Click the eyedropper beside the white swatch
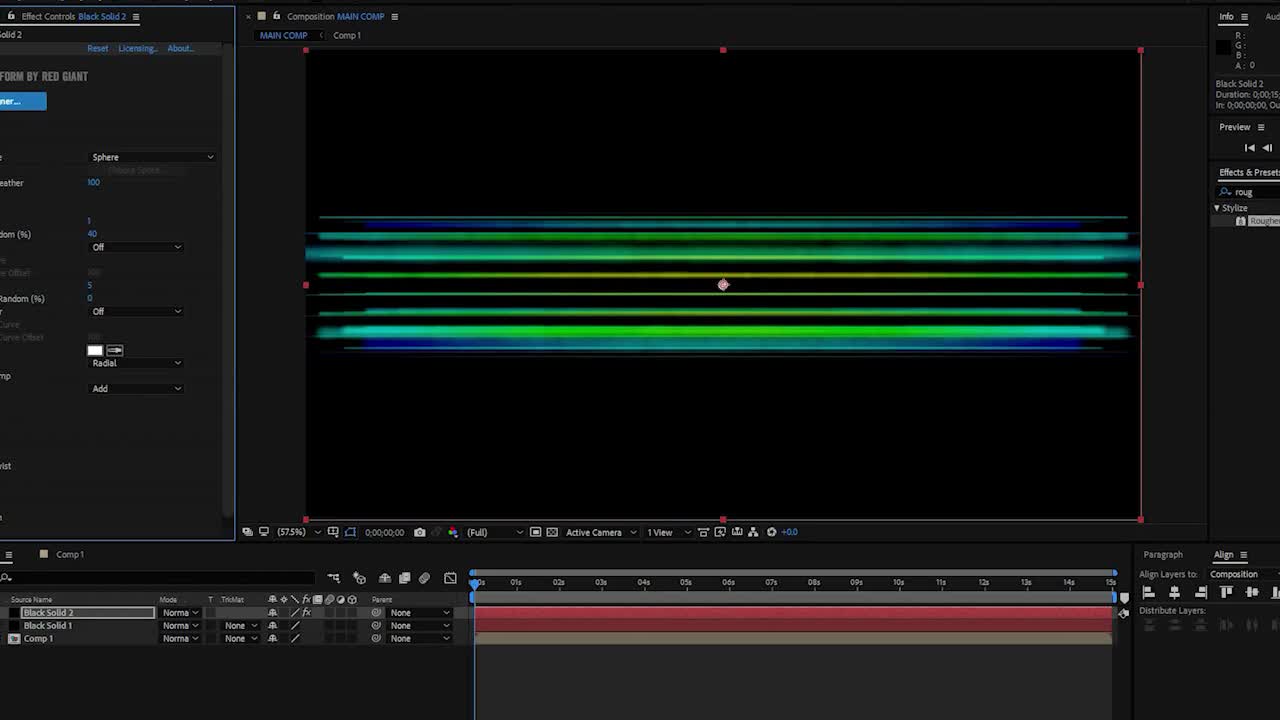The image size is (1280, 720). 115,350
